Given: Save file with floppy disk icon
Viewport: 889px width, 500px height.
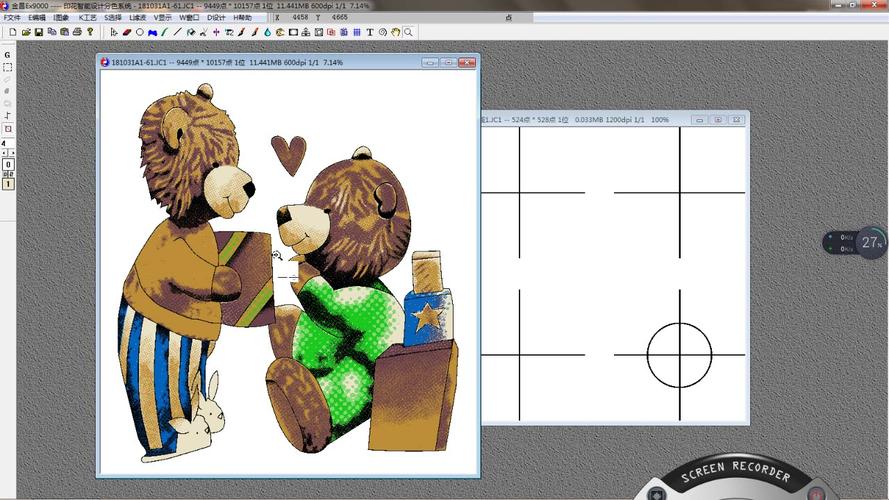Looking at the screenshot, I should 39,32.
